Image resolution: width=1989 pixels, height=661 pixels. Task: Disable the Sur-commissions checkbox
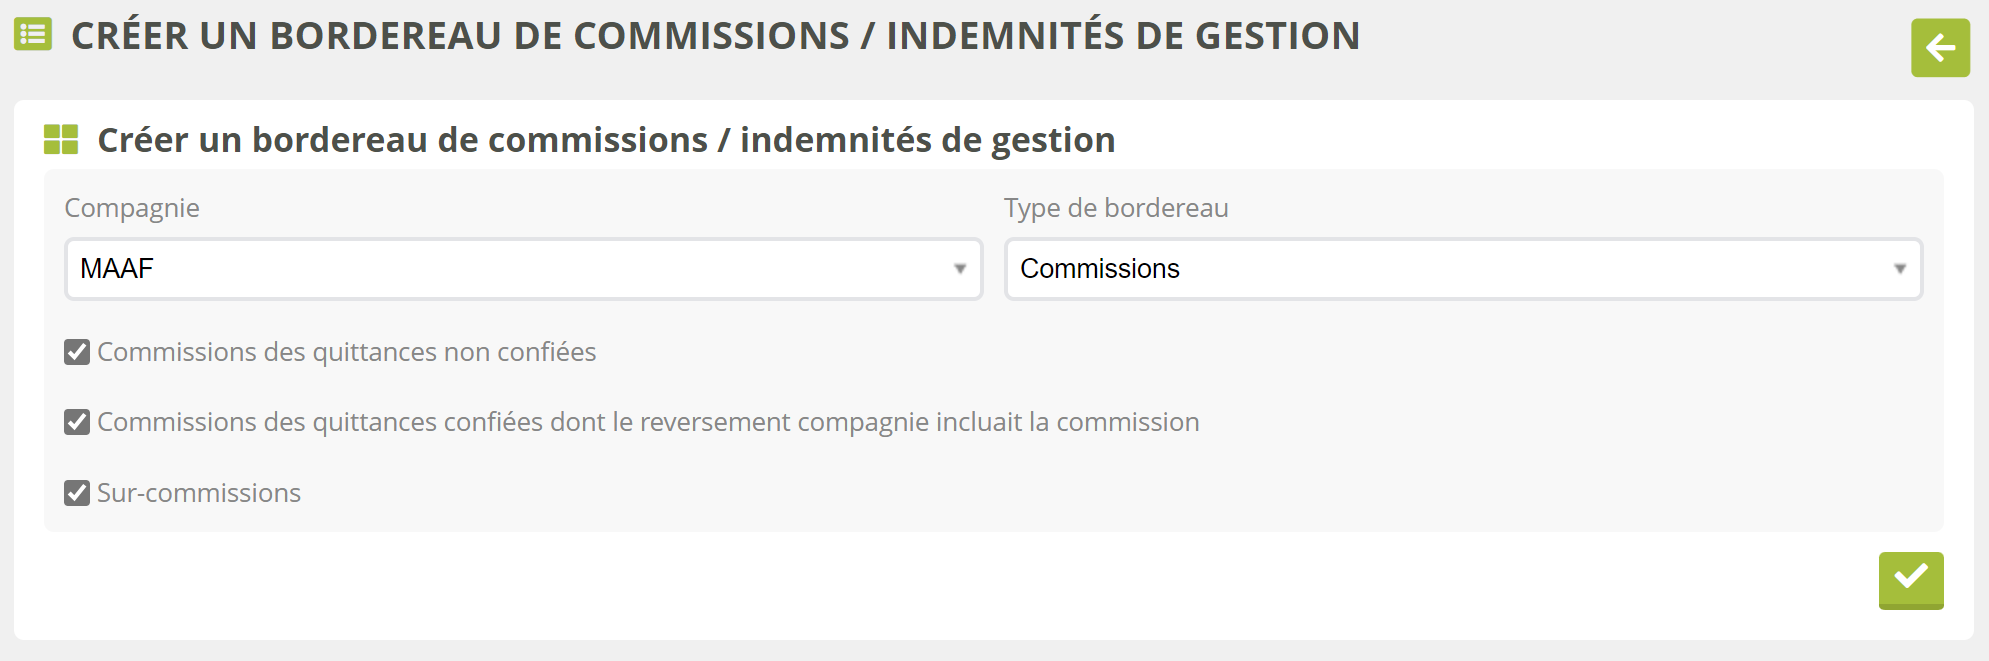(77, 493)
